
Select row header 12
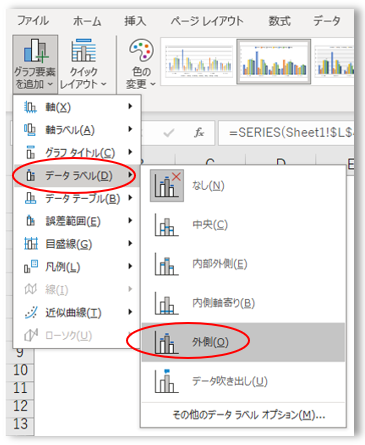point(20,406)
